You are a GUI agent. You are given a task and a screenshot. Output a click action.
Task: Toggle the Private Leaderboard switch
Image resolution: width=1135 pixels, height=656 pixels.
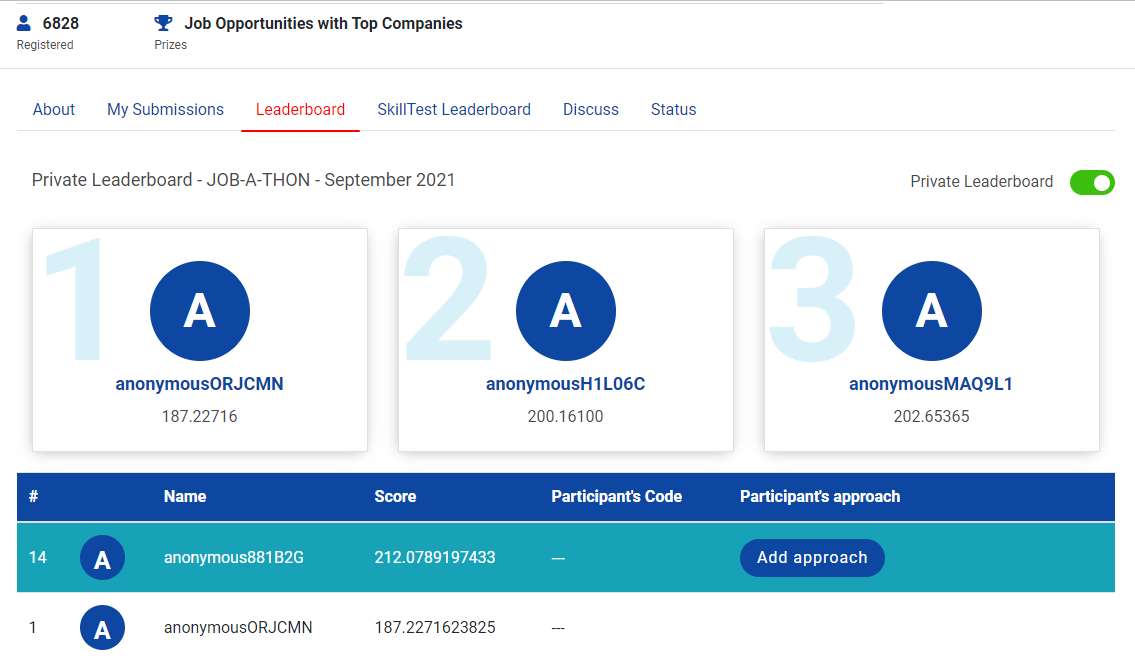(1092, 182)
